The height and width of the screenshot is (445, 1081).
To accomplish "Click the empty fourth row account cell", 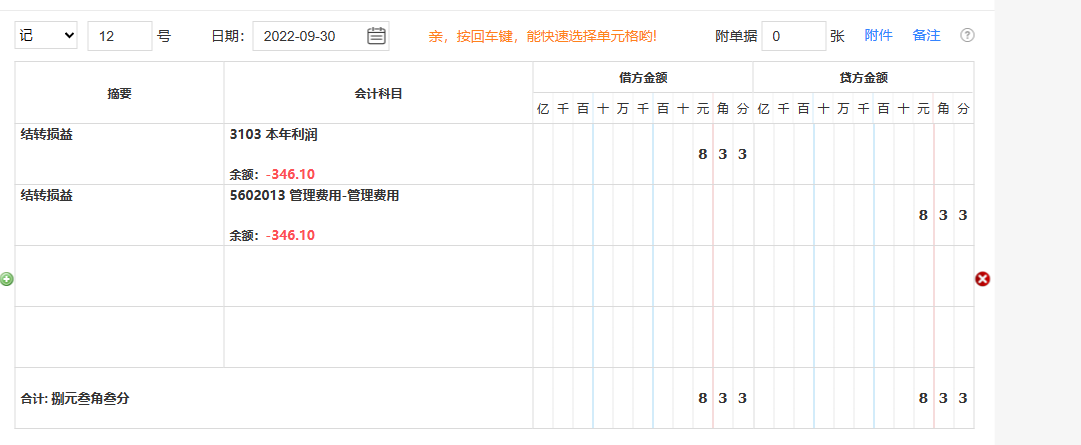I will (x=378, y=337).
